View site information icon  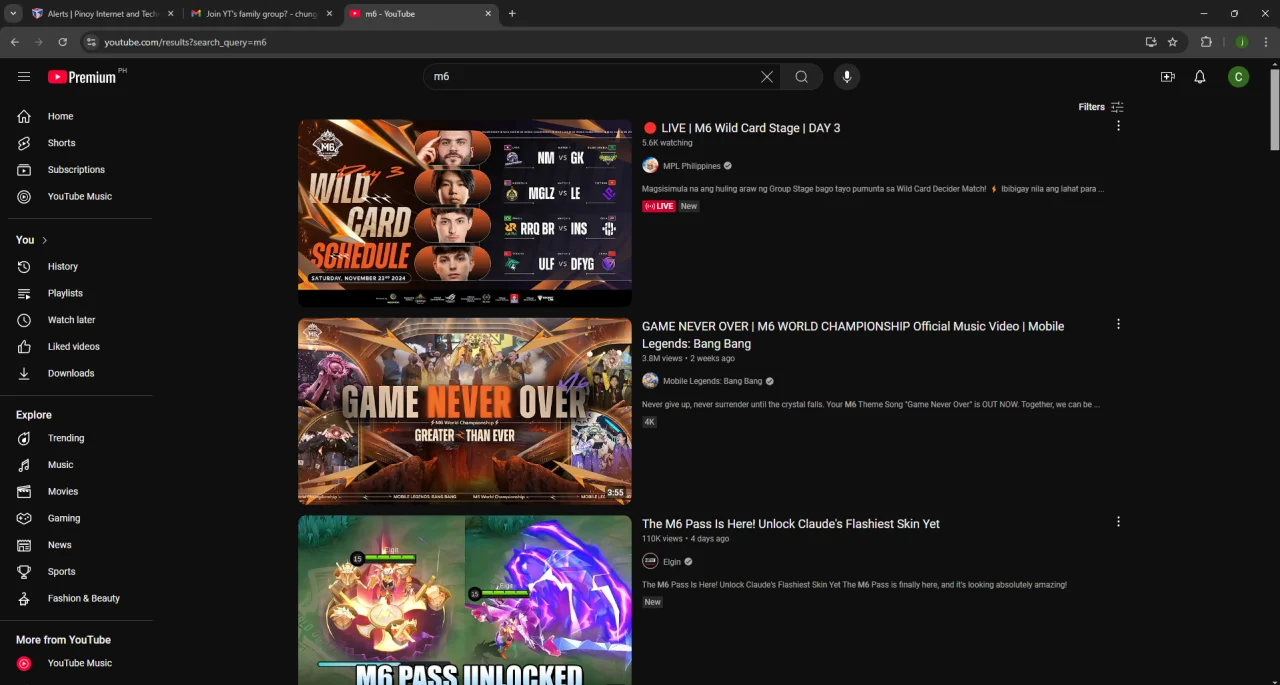pyautogui.click(x=91, y=42)
